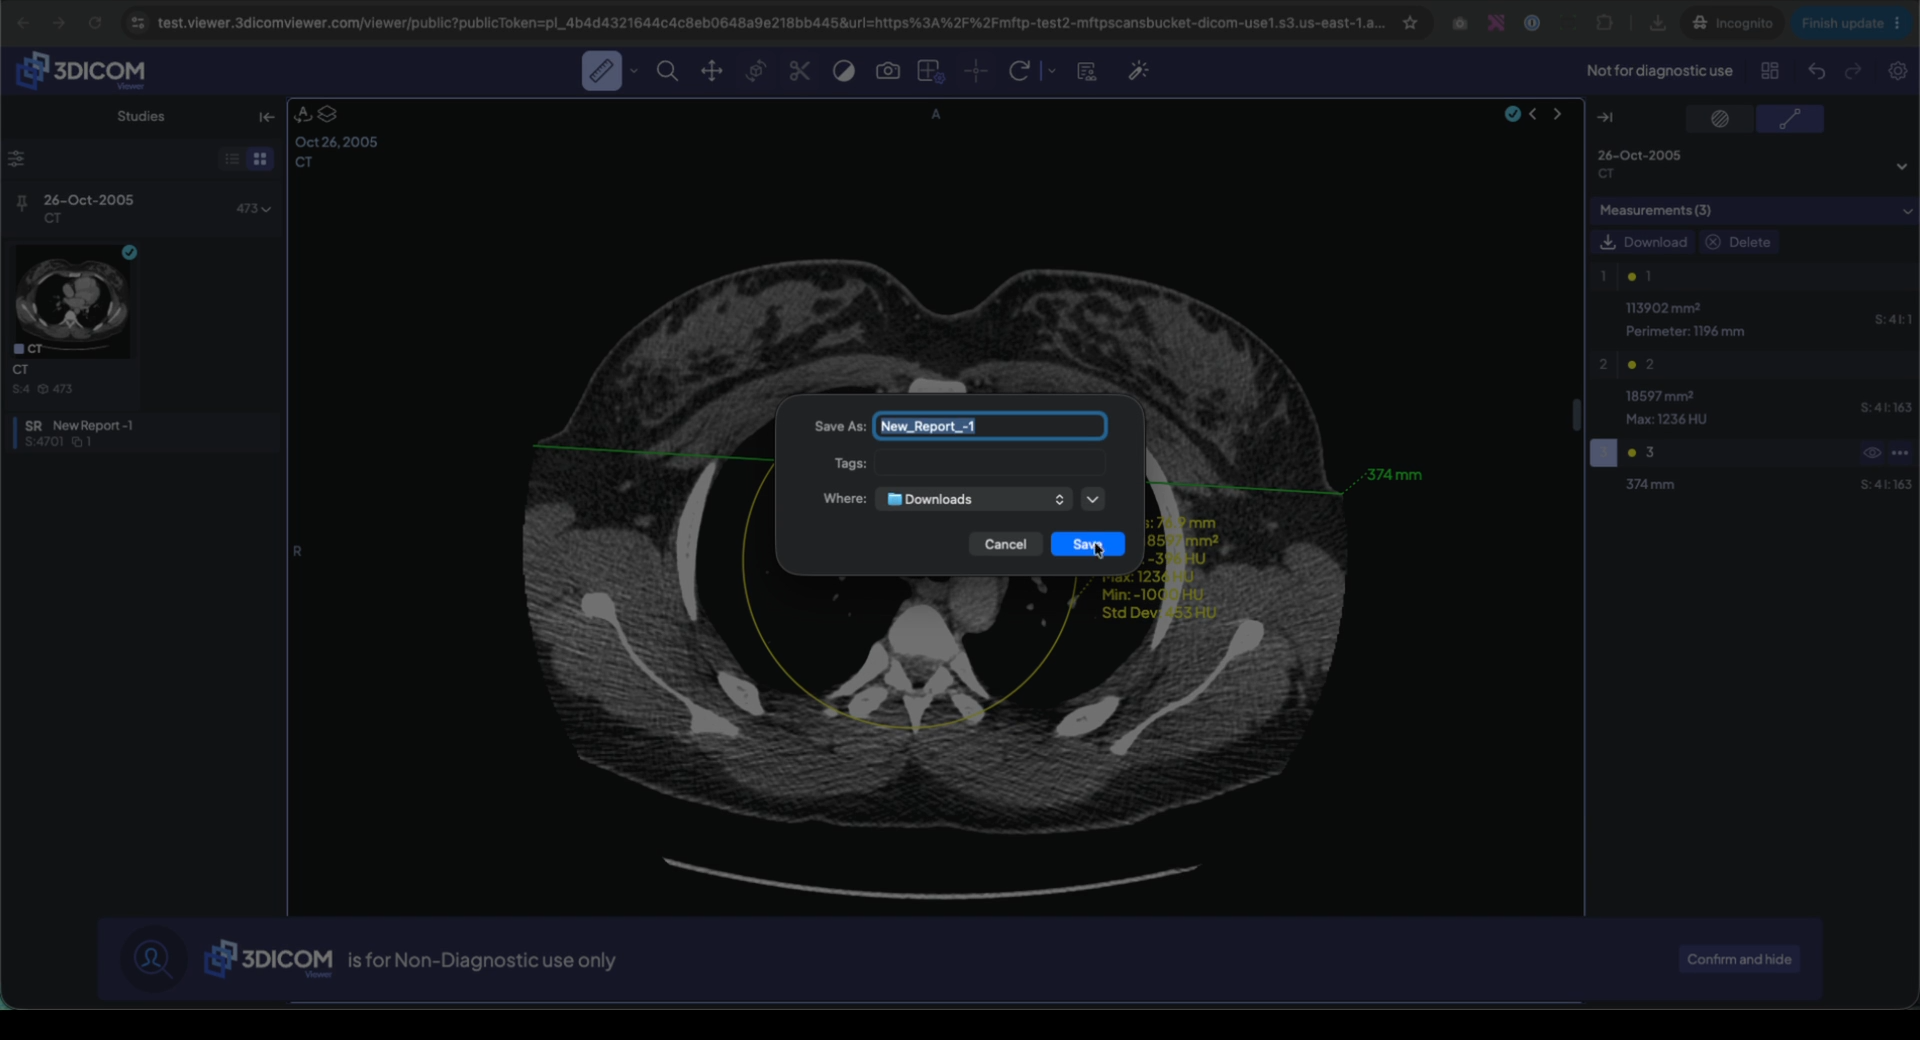Click the undo arrow
The width and height of the screenshot is (1920, 1040).
click(x=1817, y=71)
